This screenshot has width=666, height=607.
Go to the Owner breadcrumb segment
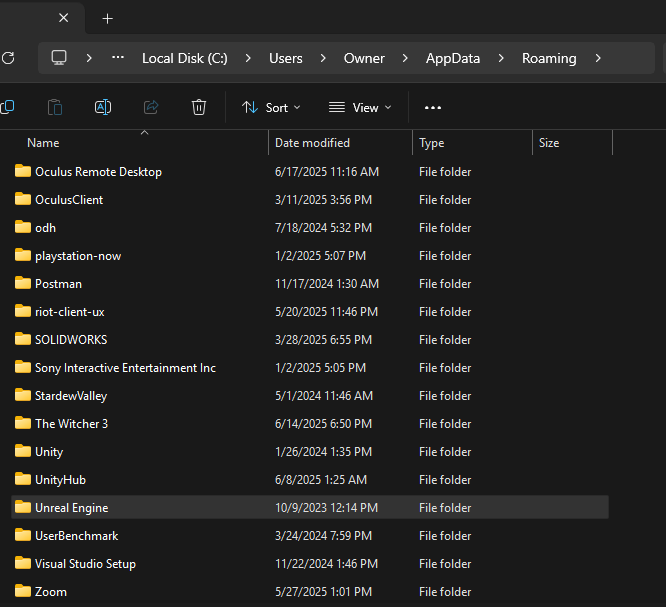[364, 58]
